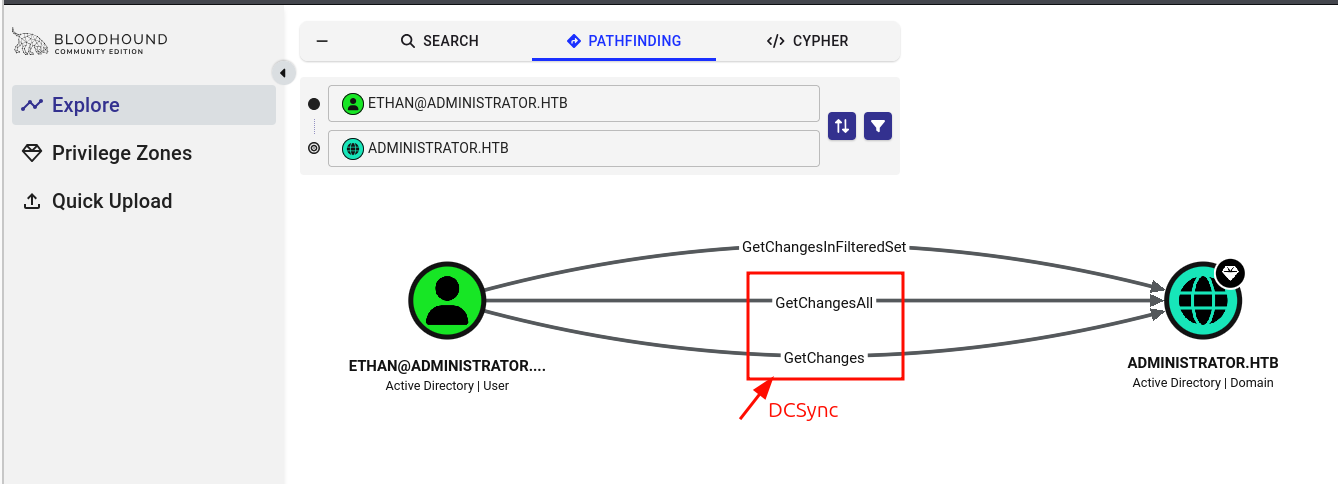The height and width of the screenshot is (484, 1338).
Task: Open the Explore section
Action: click(x=144, y=105)
